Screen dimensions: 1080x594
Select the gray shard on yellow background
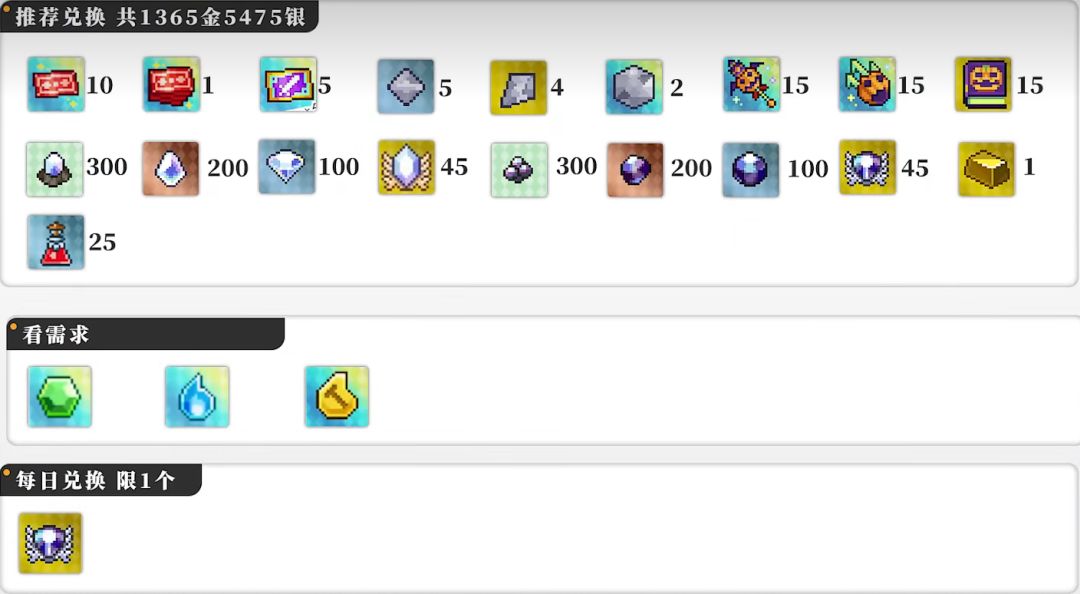click(519, 88)
